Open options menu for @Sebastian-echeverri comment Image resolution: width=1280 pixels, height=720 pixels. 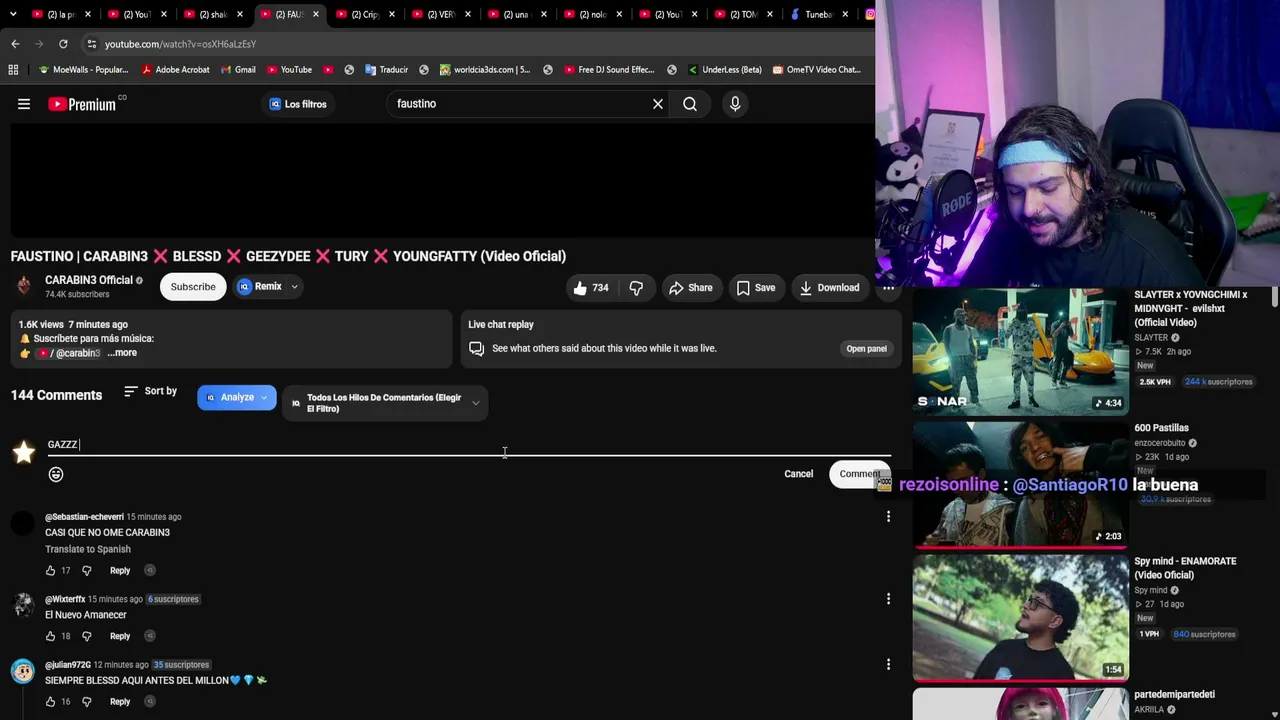point(888,517)
